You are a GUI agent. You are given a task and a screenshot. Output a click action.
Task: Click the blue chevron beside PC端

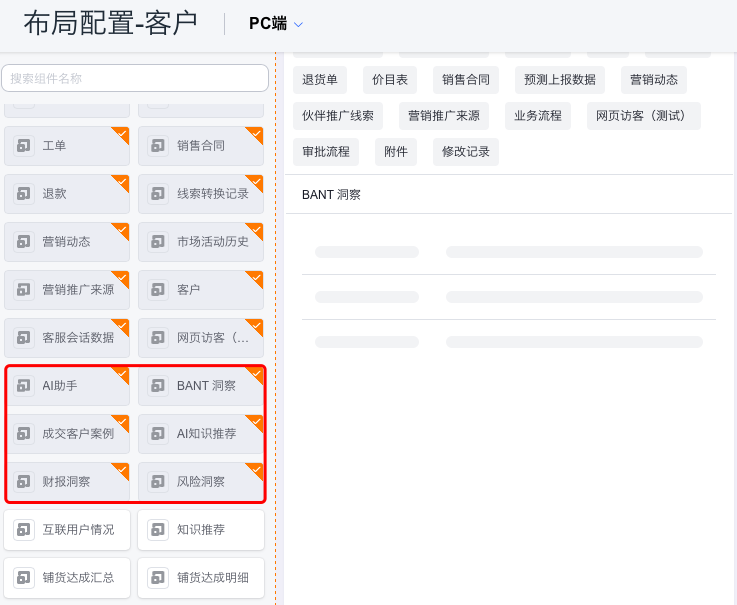(x=298, y=24)
